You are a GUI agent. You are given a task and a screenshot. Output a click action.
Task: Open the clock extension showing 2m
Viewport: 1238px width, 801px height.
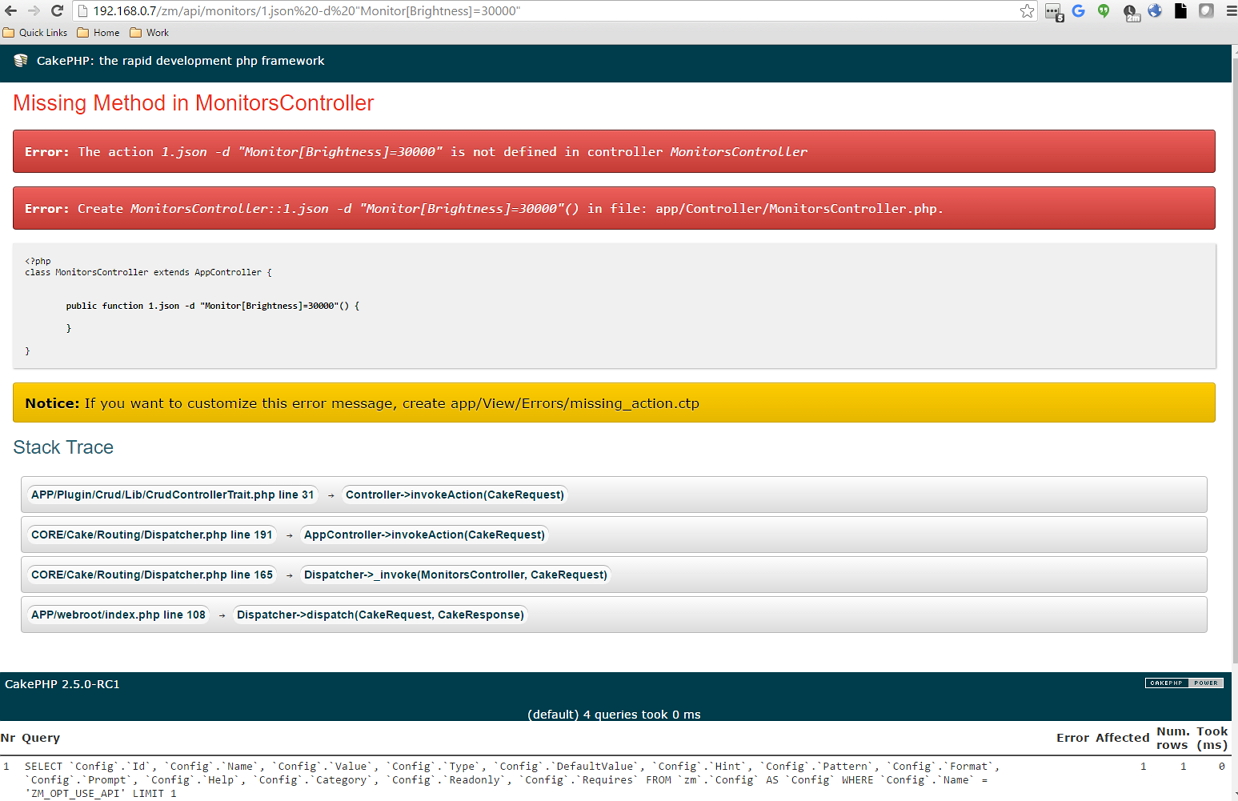tap(1130, 12)
